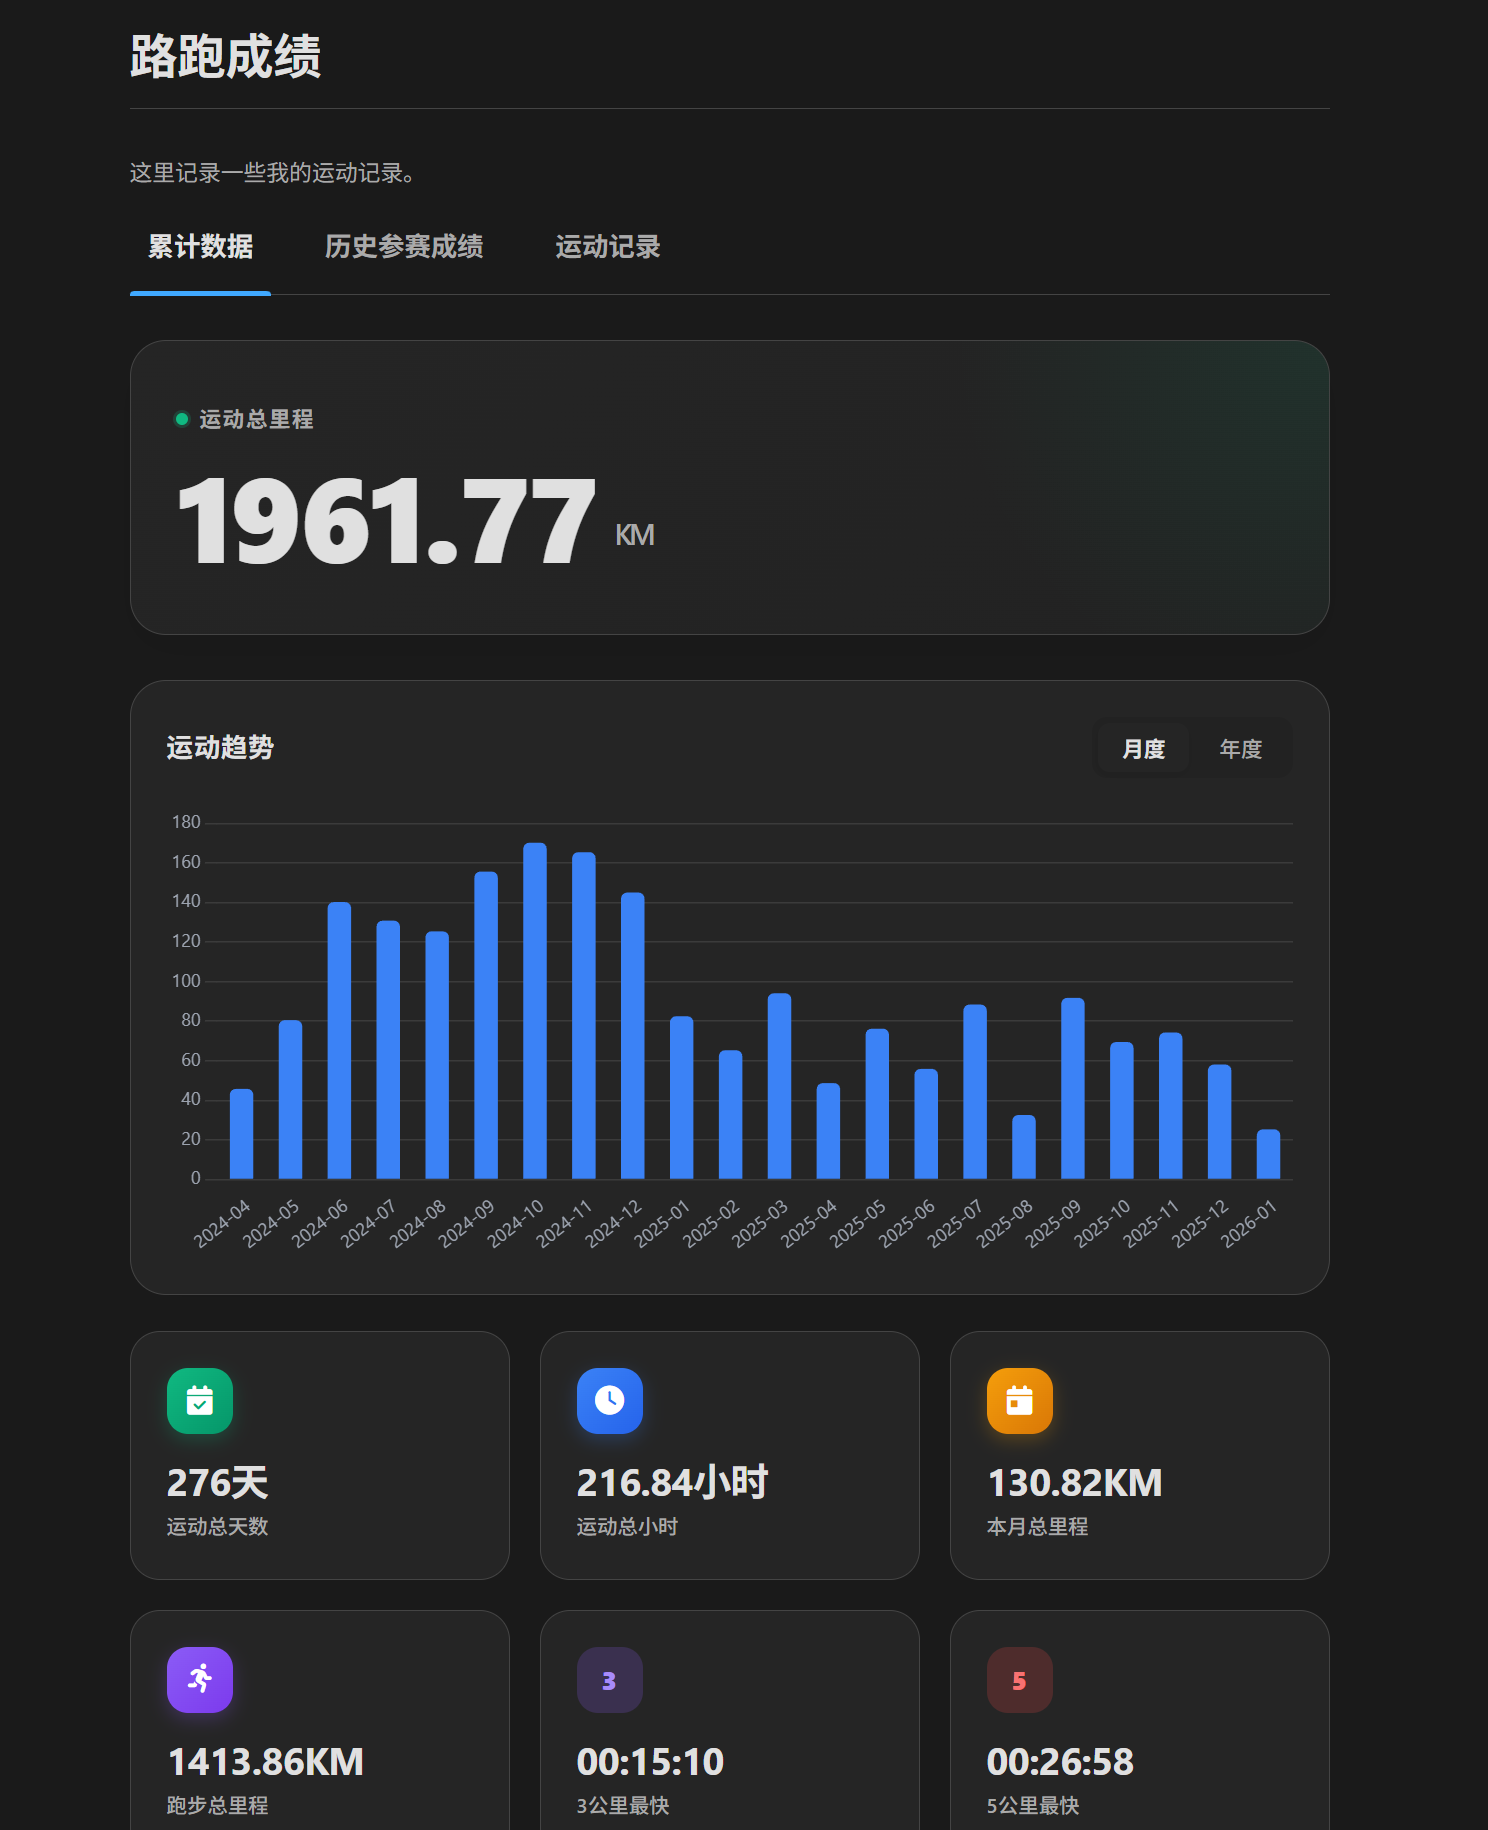This screenshot has height=1830, width=1488.
Task: Switch chart to 月度 view
Action: point(1143,749)
